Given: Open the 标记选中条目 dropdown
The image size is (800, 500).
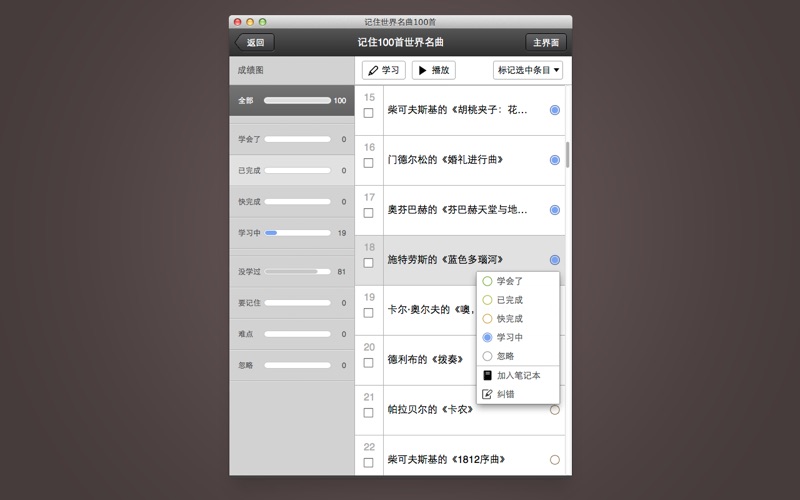Looking at the screenshot, I should tap(528, 70).
